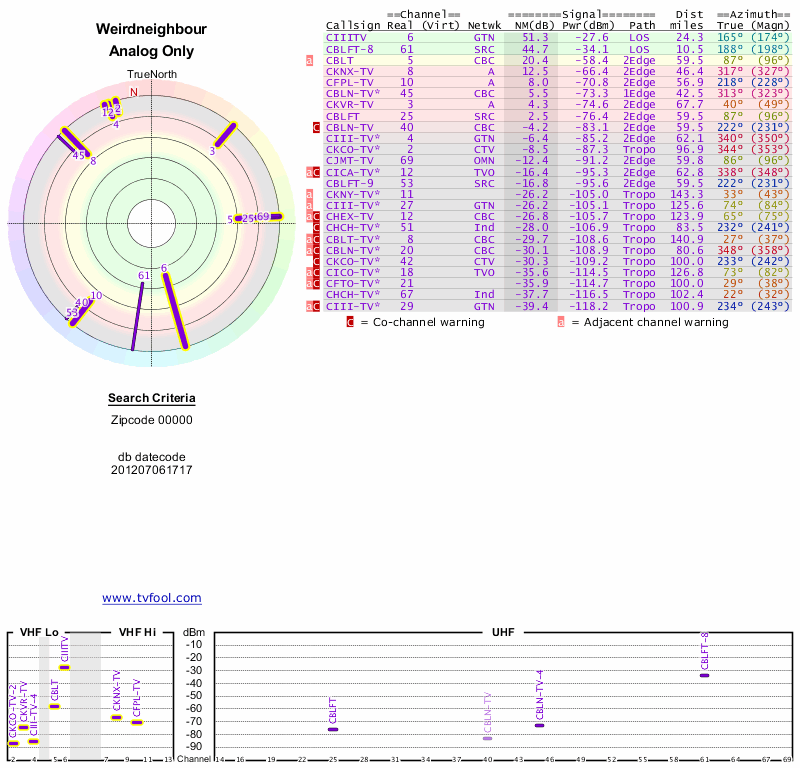
Task: Click the CBLT marker in the VHF chart
Action: tap(54, 706)
